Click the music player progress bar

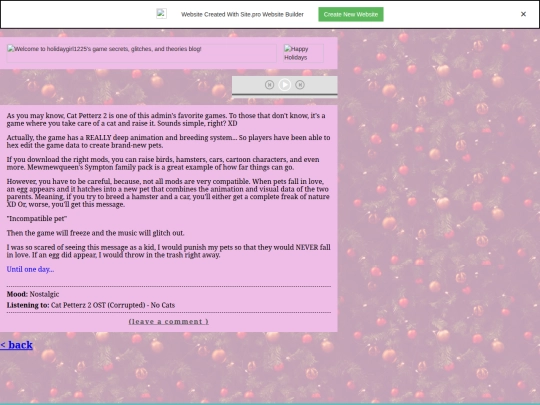284,95
